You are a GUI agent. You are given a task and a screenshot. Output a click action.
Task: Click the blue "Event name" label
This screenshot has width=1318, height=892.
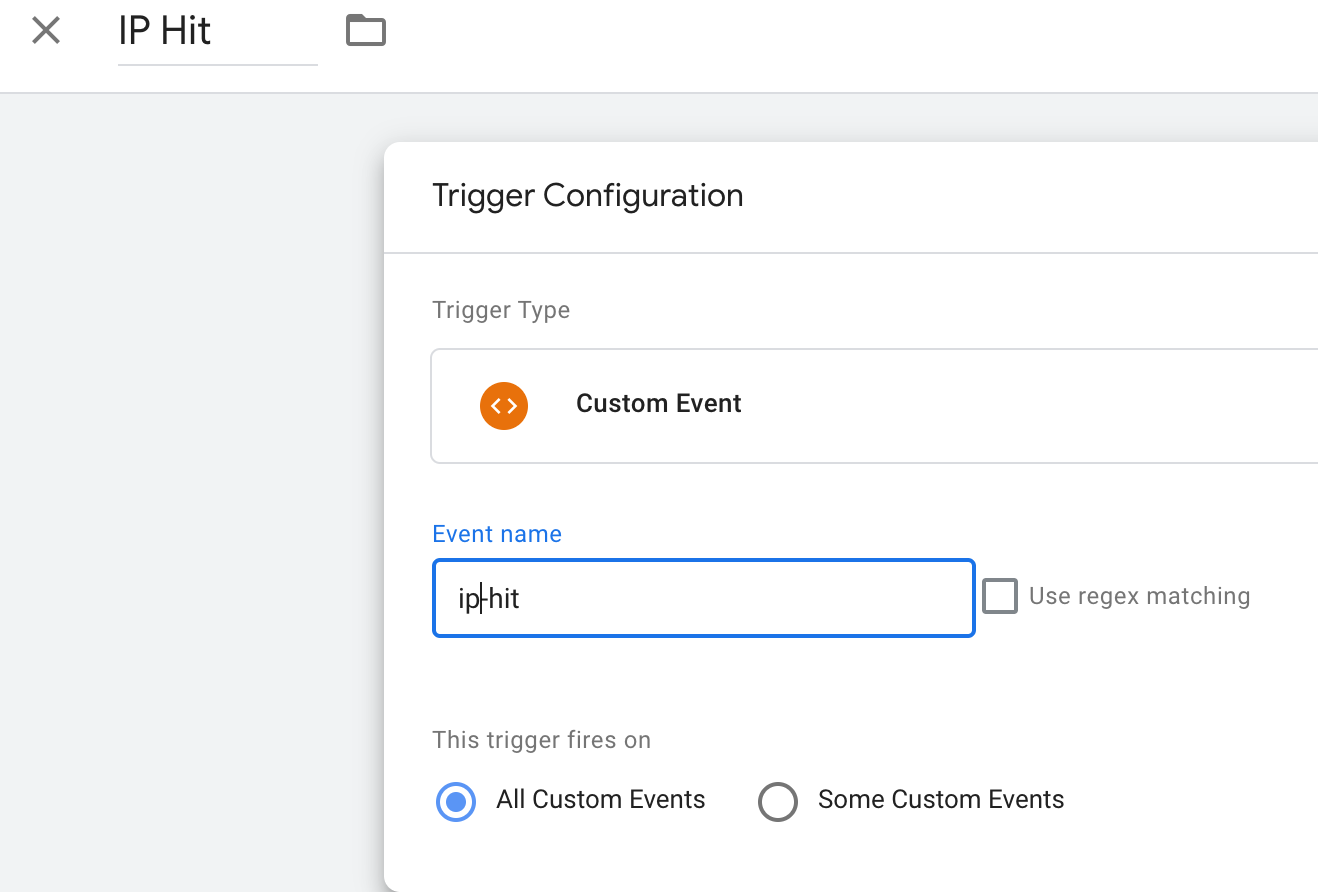(x=497, y=534)
